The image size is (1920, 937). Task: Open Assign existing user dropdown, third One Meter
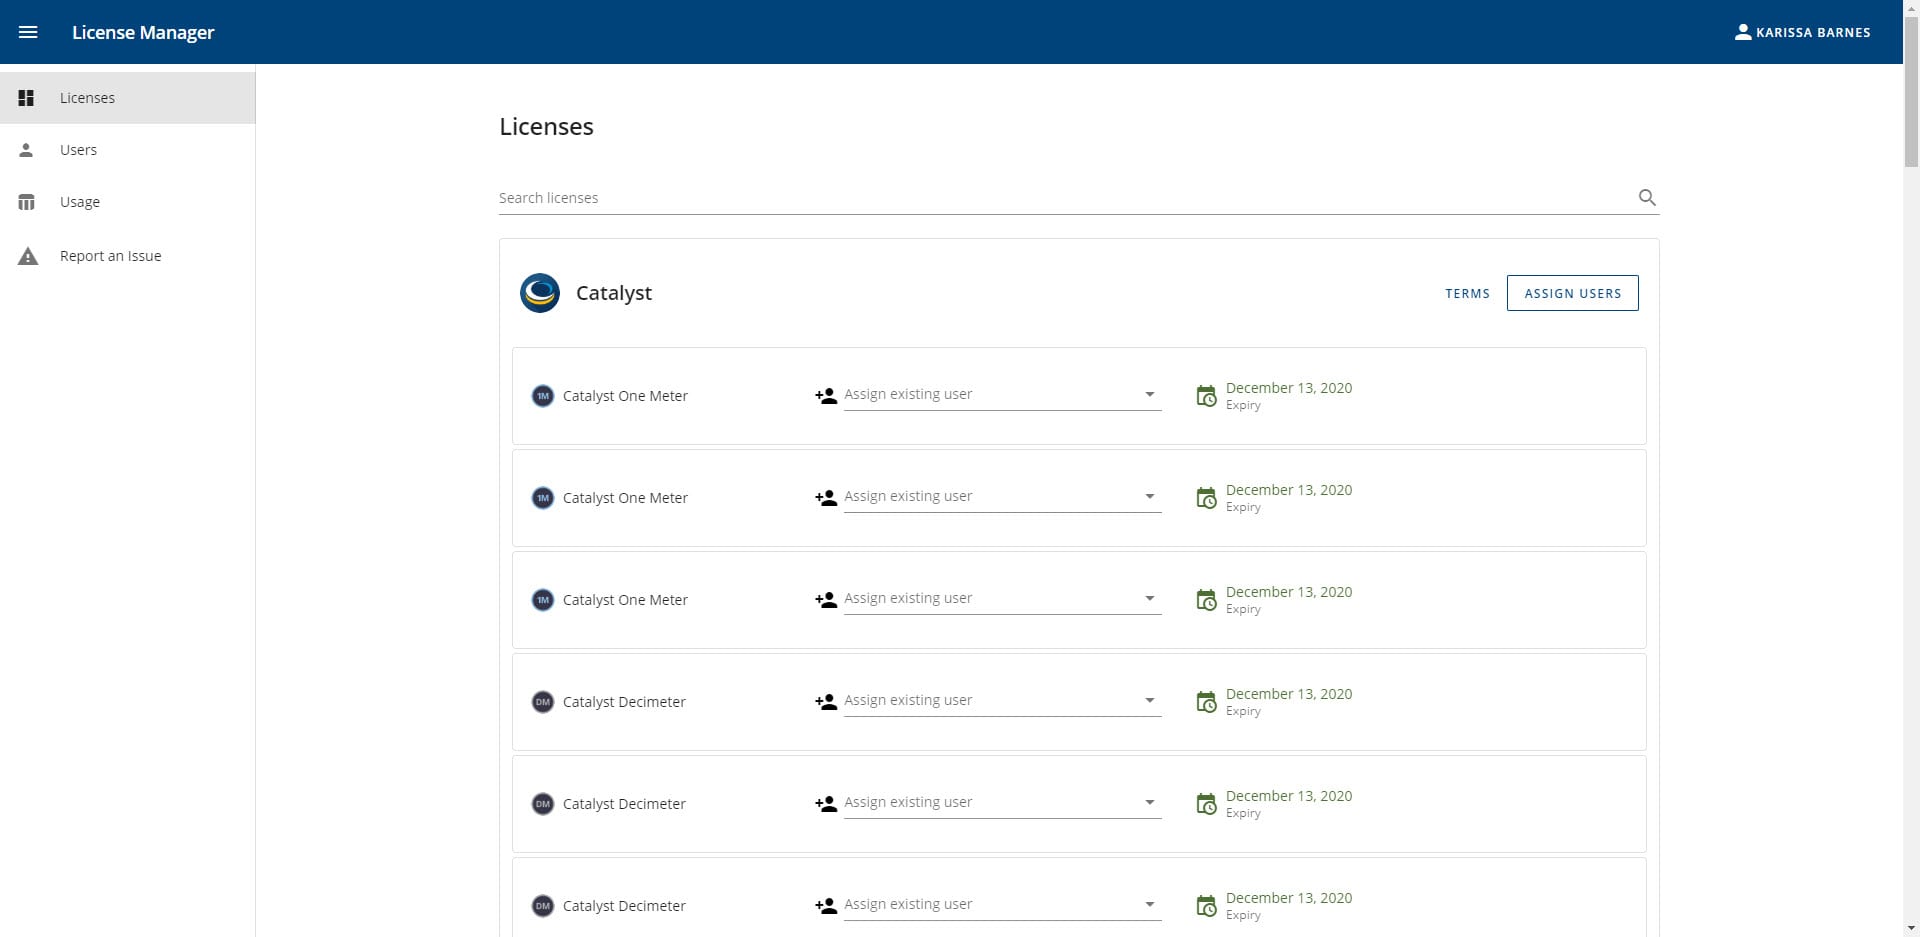pos(1002,598)
